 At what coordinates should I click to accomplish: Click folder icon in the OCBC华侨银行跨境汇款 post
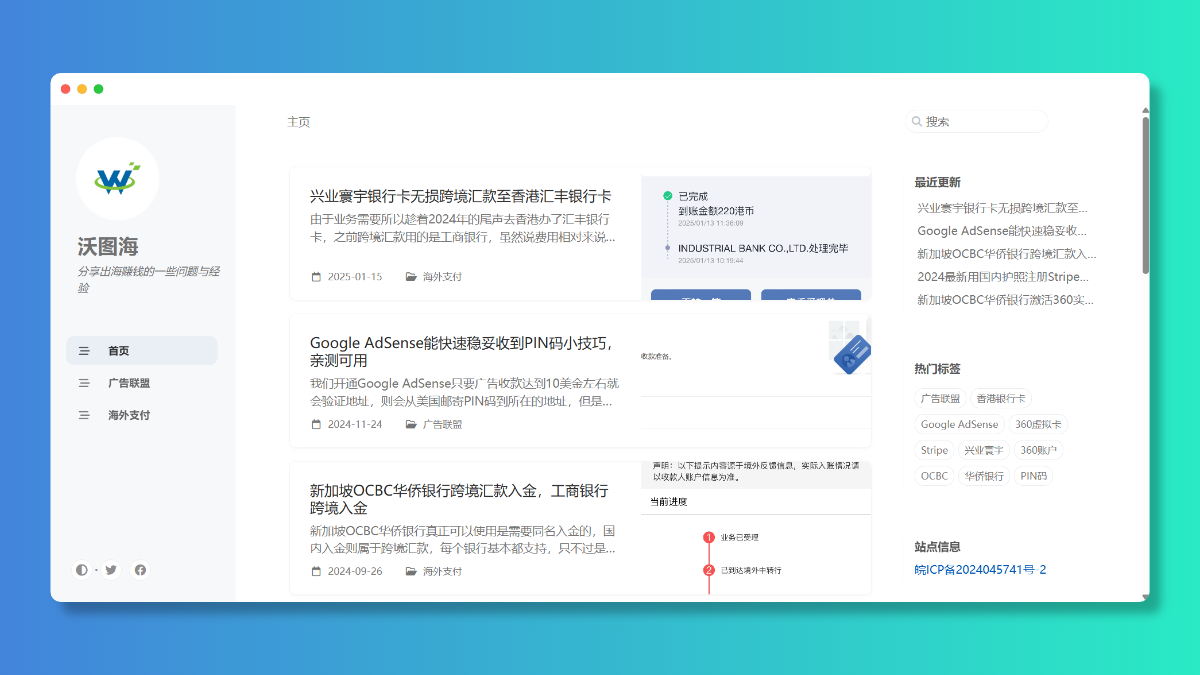[411, 571]
